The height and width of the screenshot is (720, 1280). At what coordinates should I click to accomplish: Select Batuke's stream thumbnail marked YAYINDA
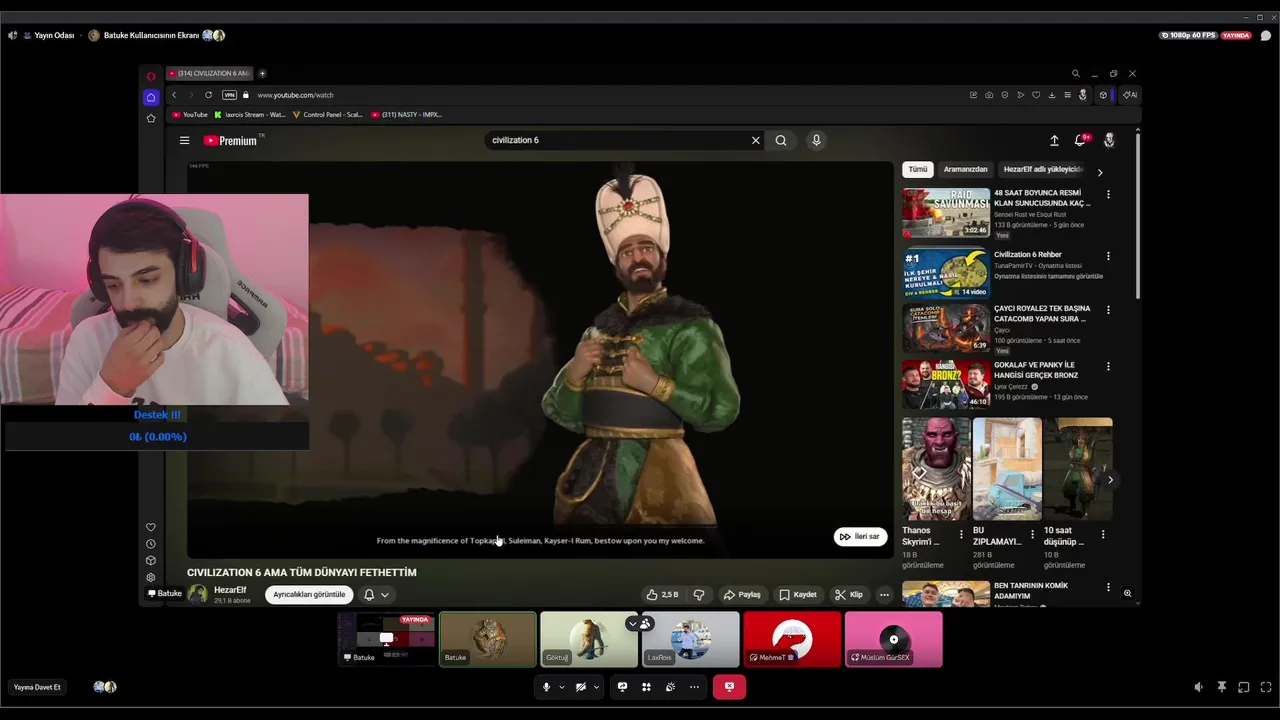[x=386, y=639]
